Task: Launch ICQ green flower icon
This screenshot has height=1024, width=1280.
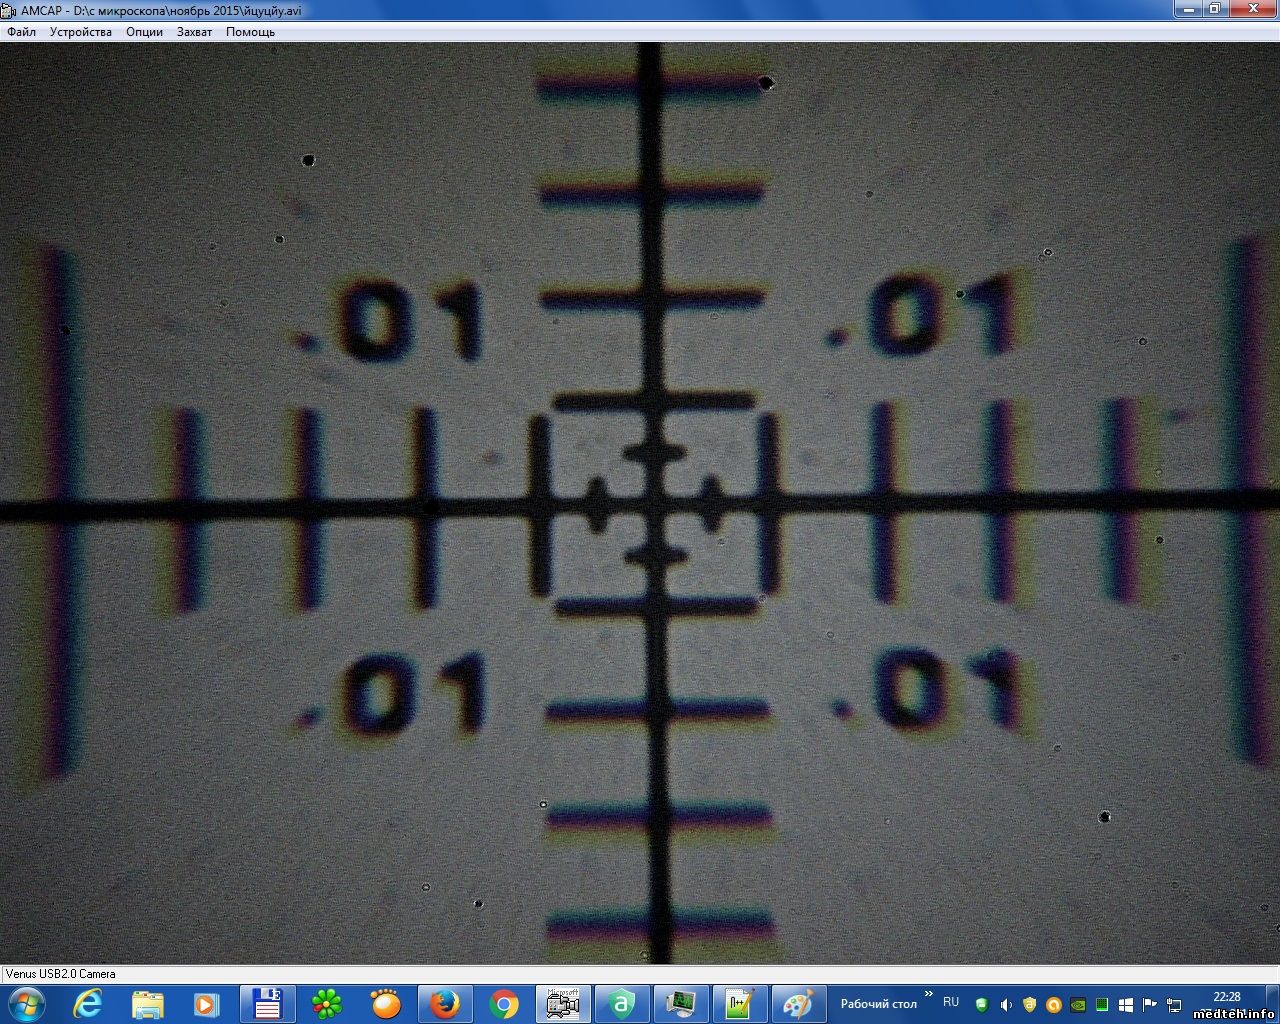Action: coord(327,1003)
